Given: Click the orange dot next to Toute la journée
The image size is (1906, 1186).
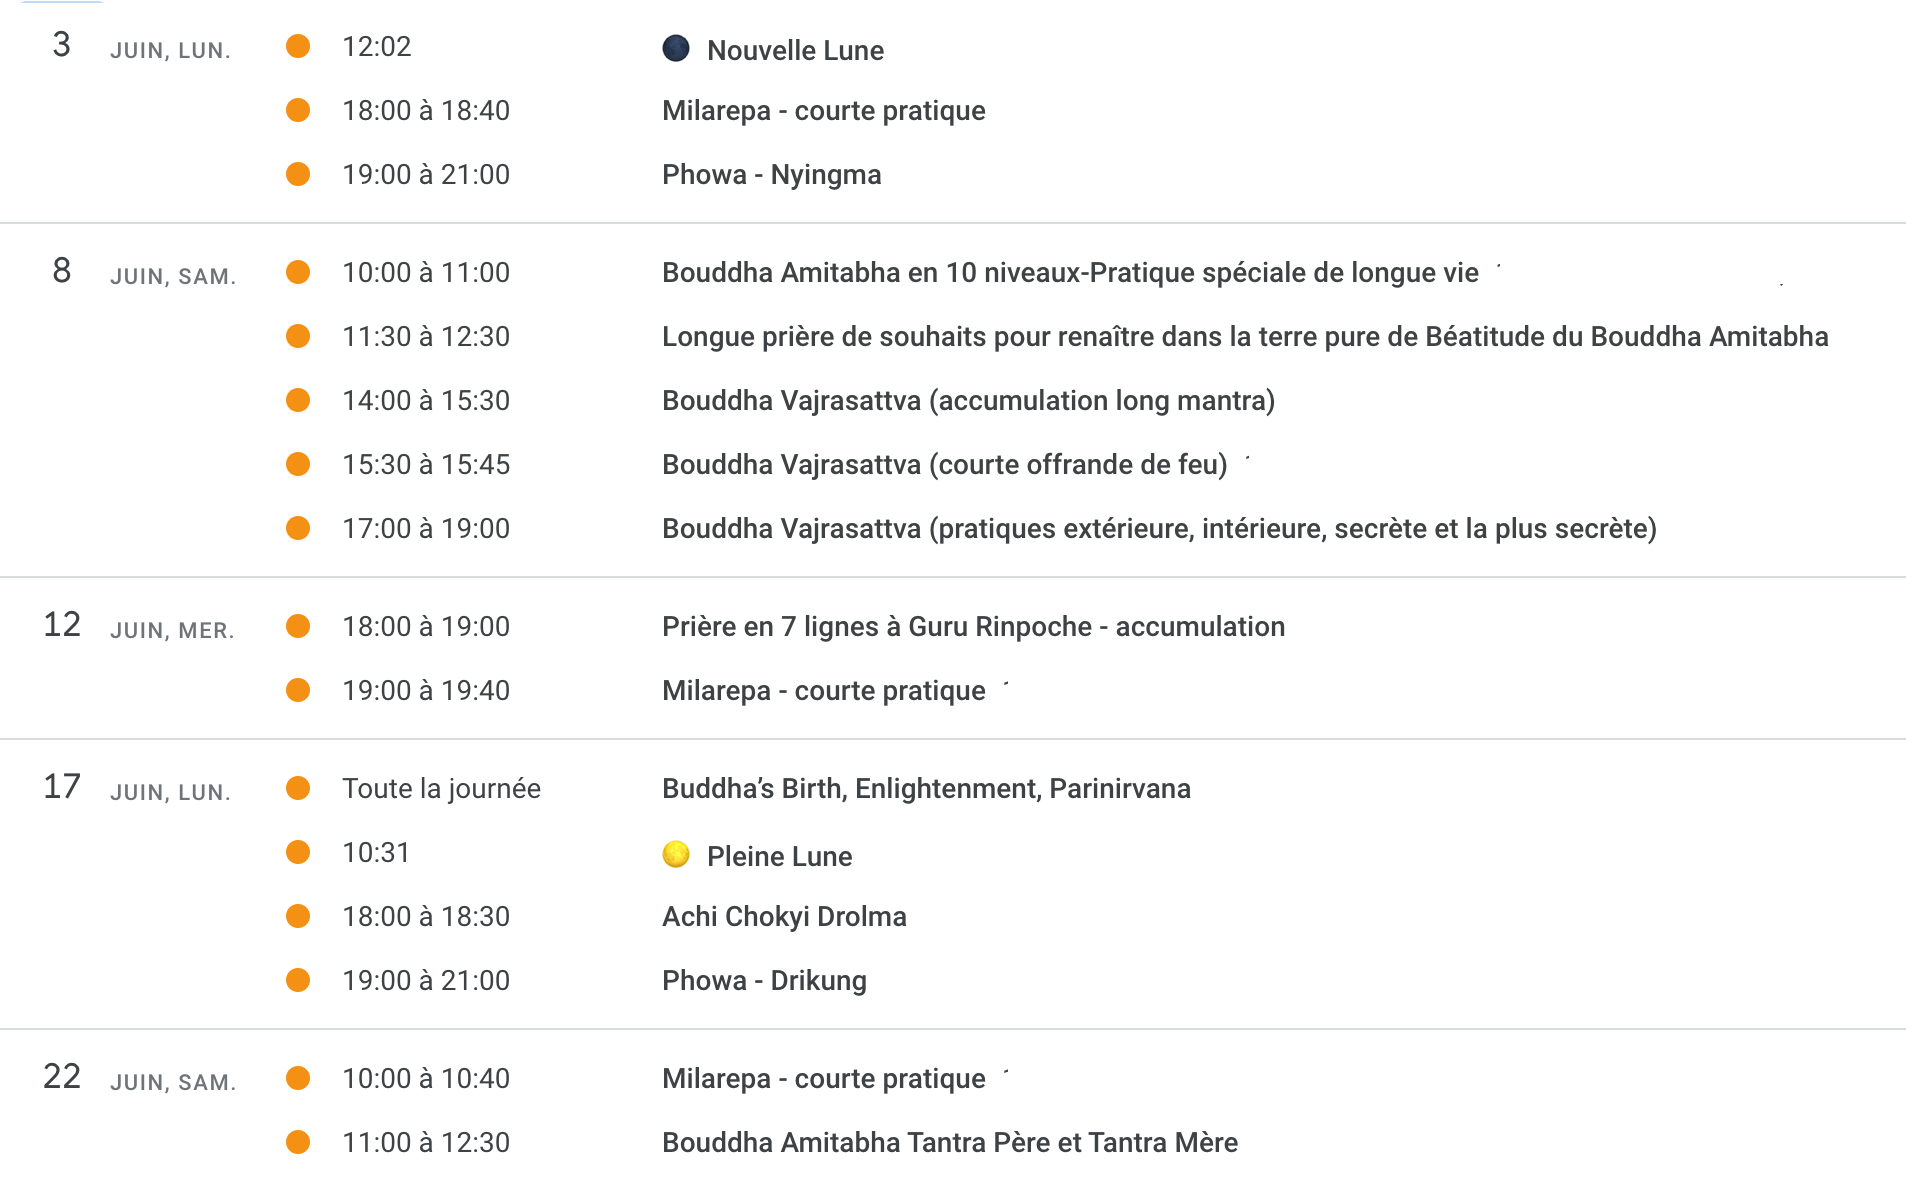Looking at the screenshot, I should pyautogui.click(x=298, y=788).
